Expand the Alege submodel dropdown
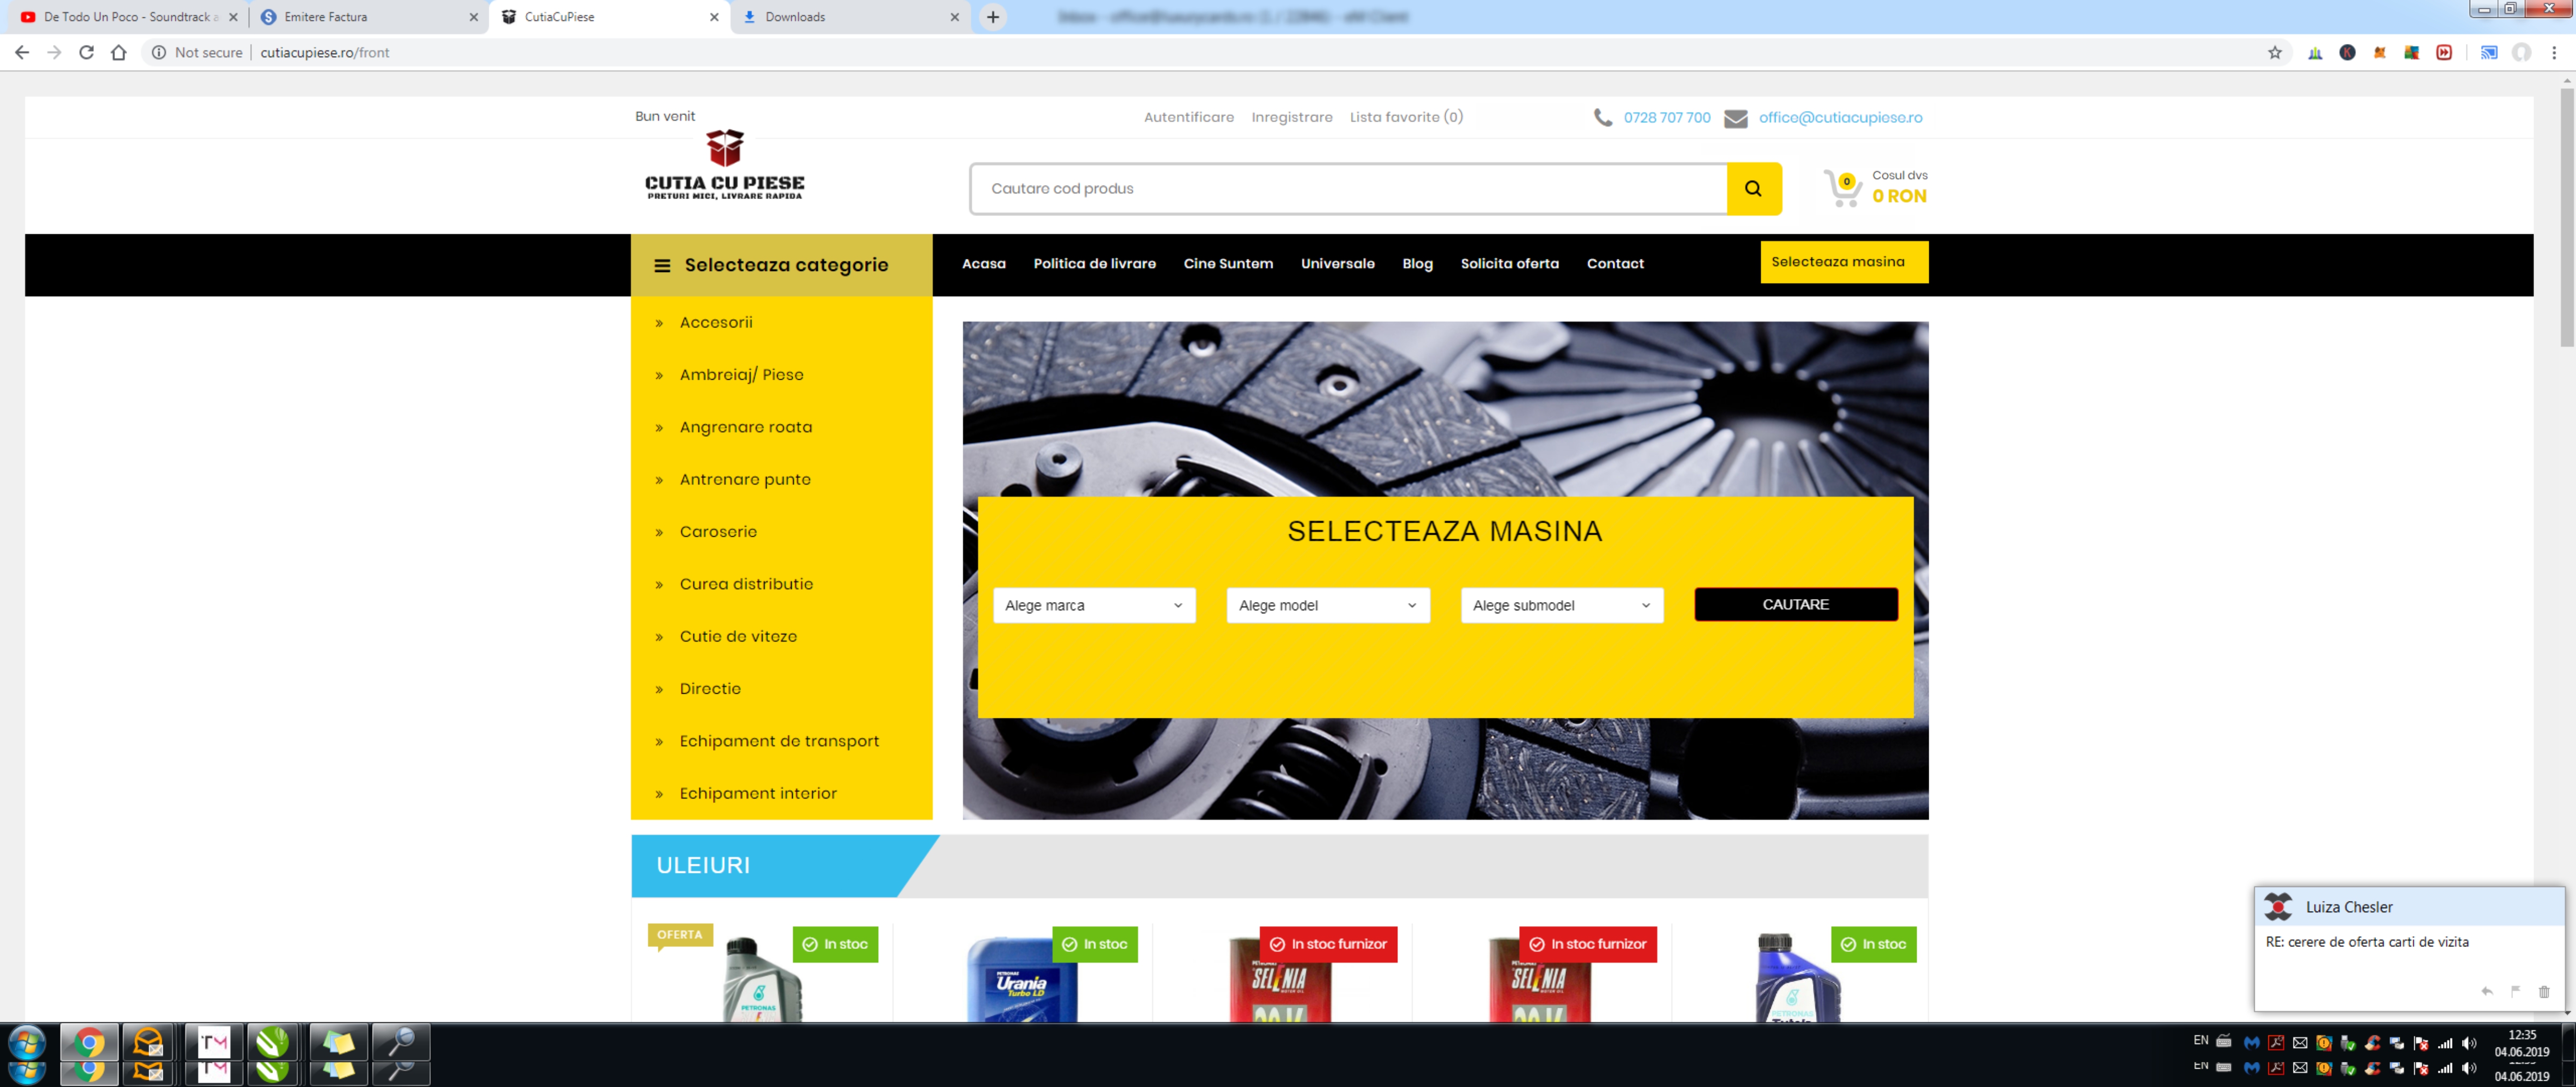This screenshot has width=2576, height=1087. coord(1562,606)
